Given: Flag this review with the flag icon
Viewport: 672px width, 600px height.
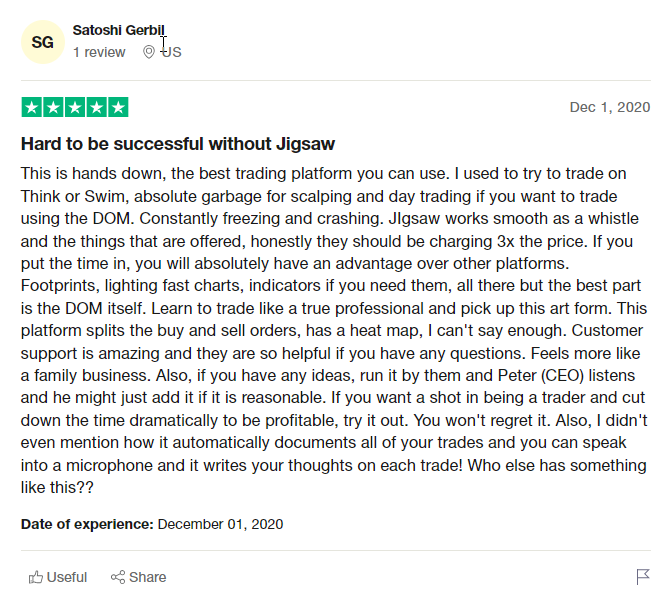Looking at the screenshot, I should click(643, 577).
